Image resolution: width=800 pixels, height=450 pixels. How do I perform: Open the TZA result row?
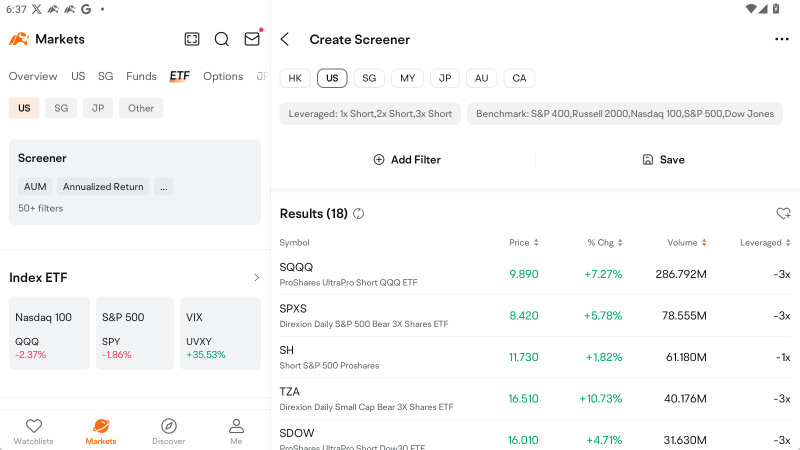tap(535, 399)
